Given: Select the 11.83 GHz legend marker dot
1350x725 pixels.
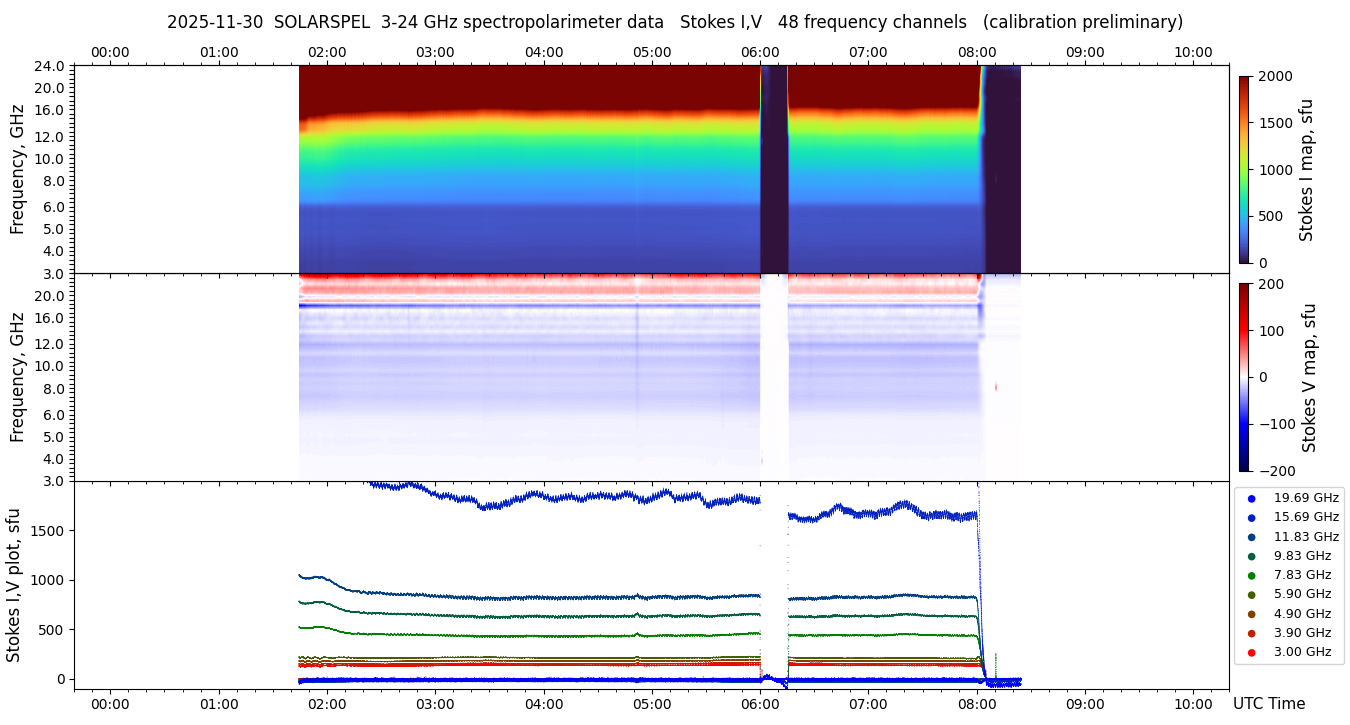Looking at the screenshot, I should pos(1251,537).
